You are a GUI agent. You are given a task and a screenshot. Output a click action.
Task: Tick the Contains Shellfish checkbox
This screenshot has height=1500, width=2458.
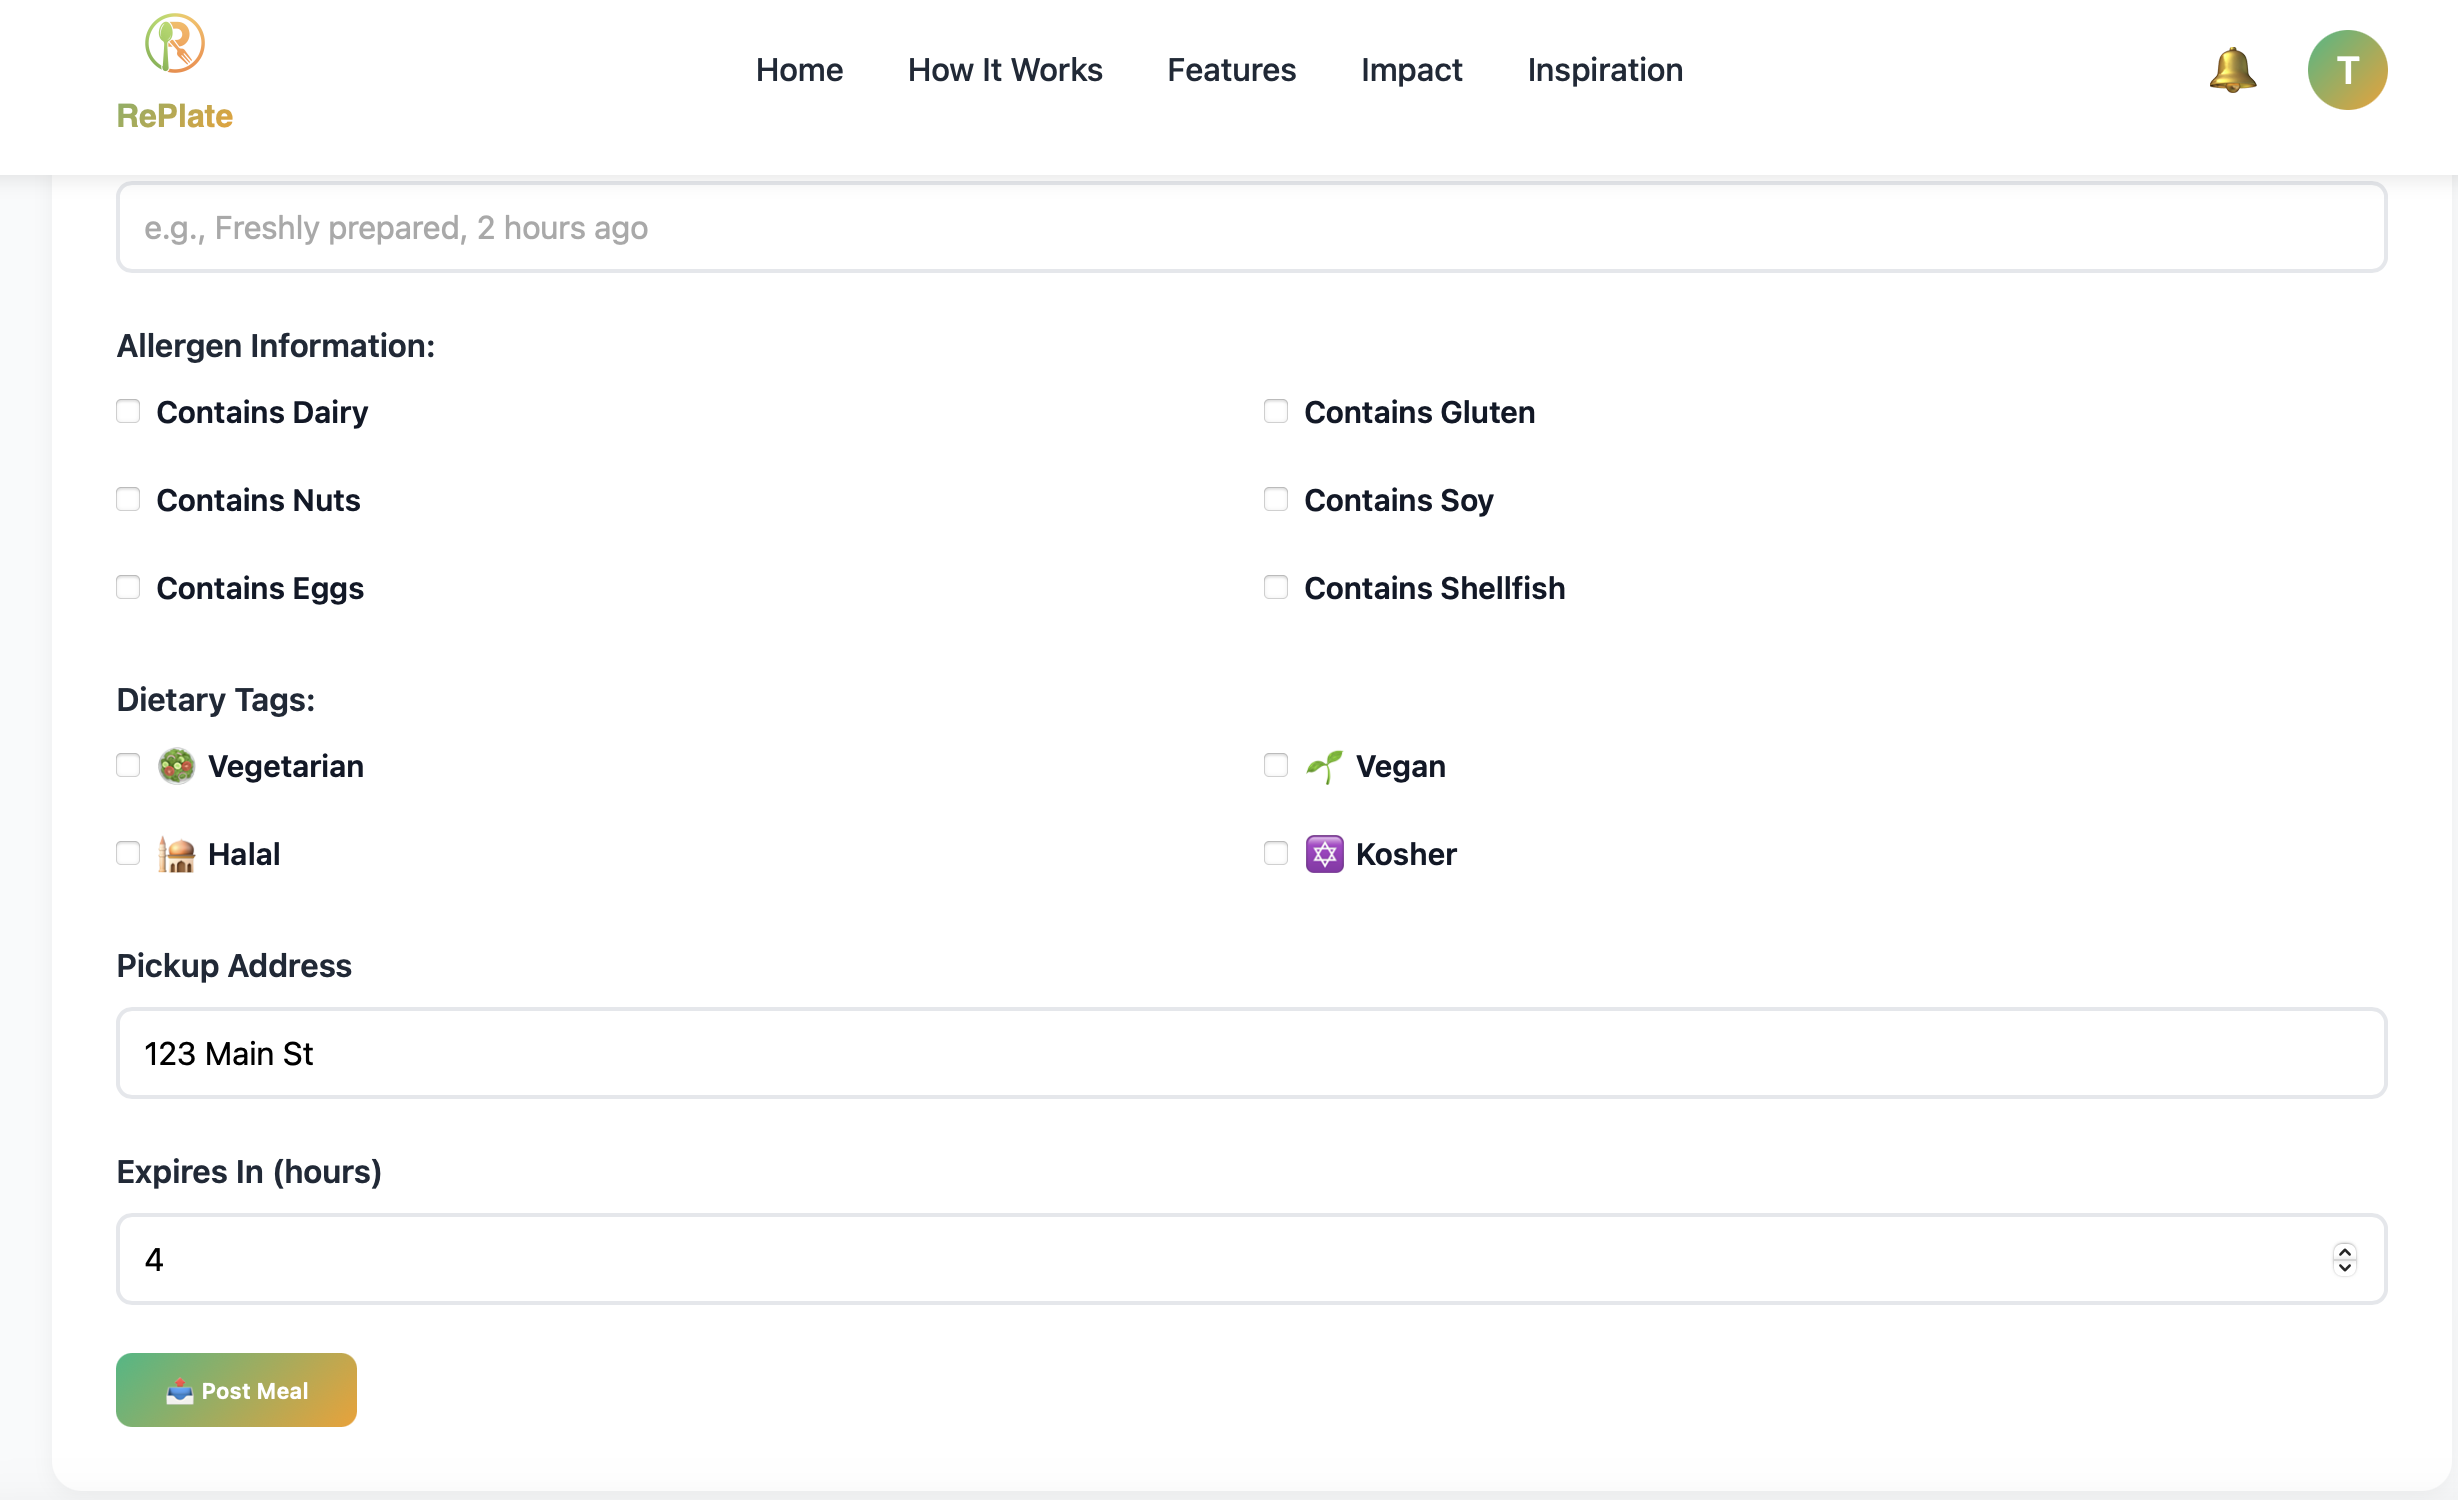1276,587
